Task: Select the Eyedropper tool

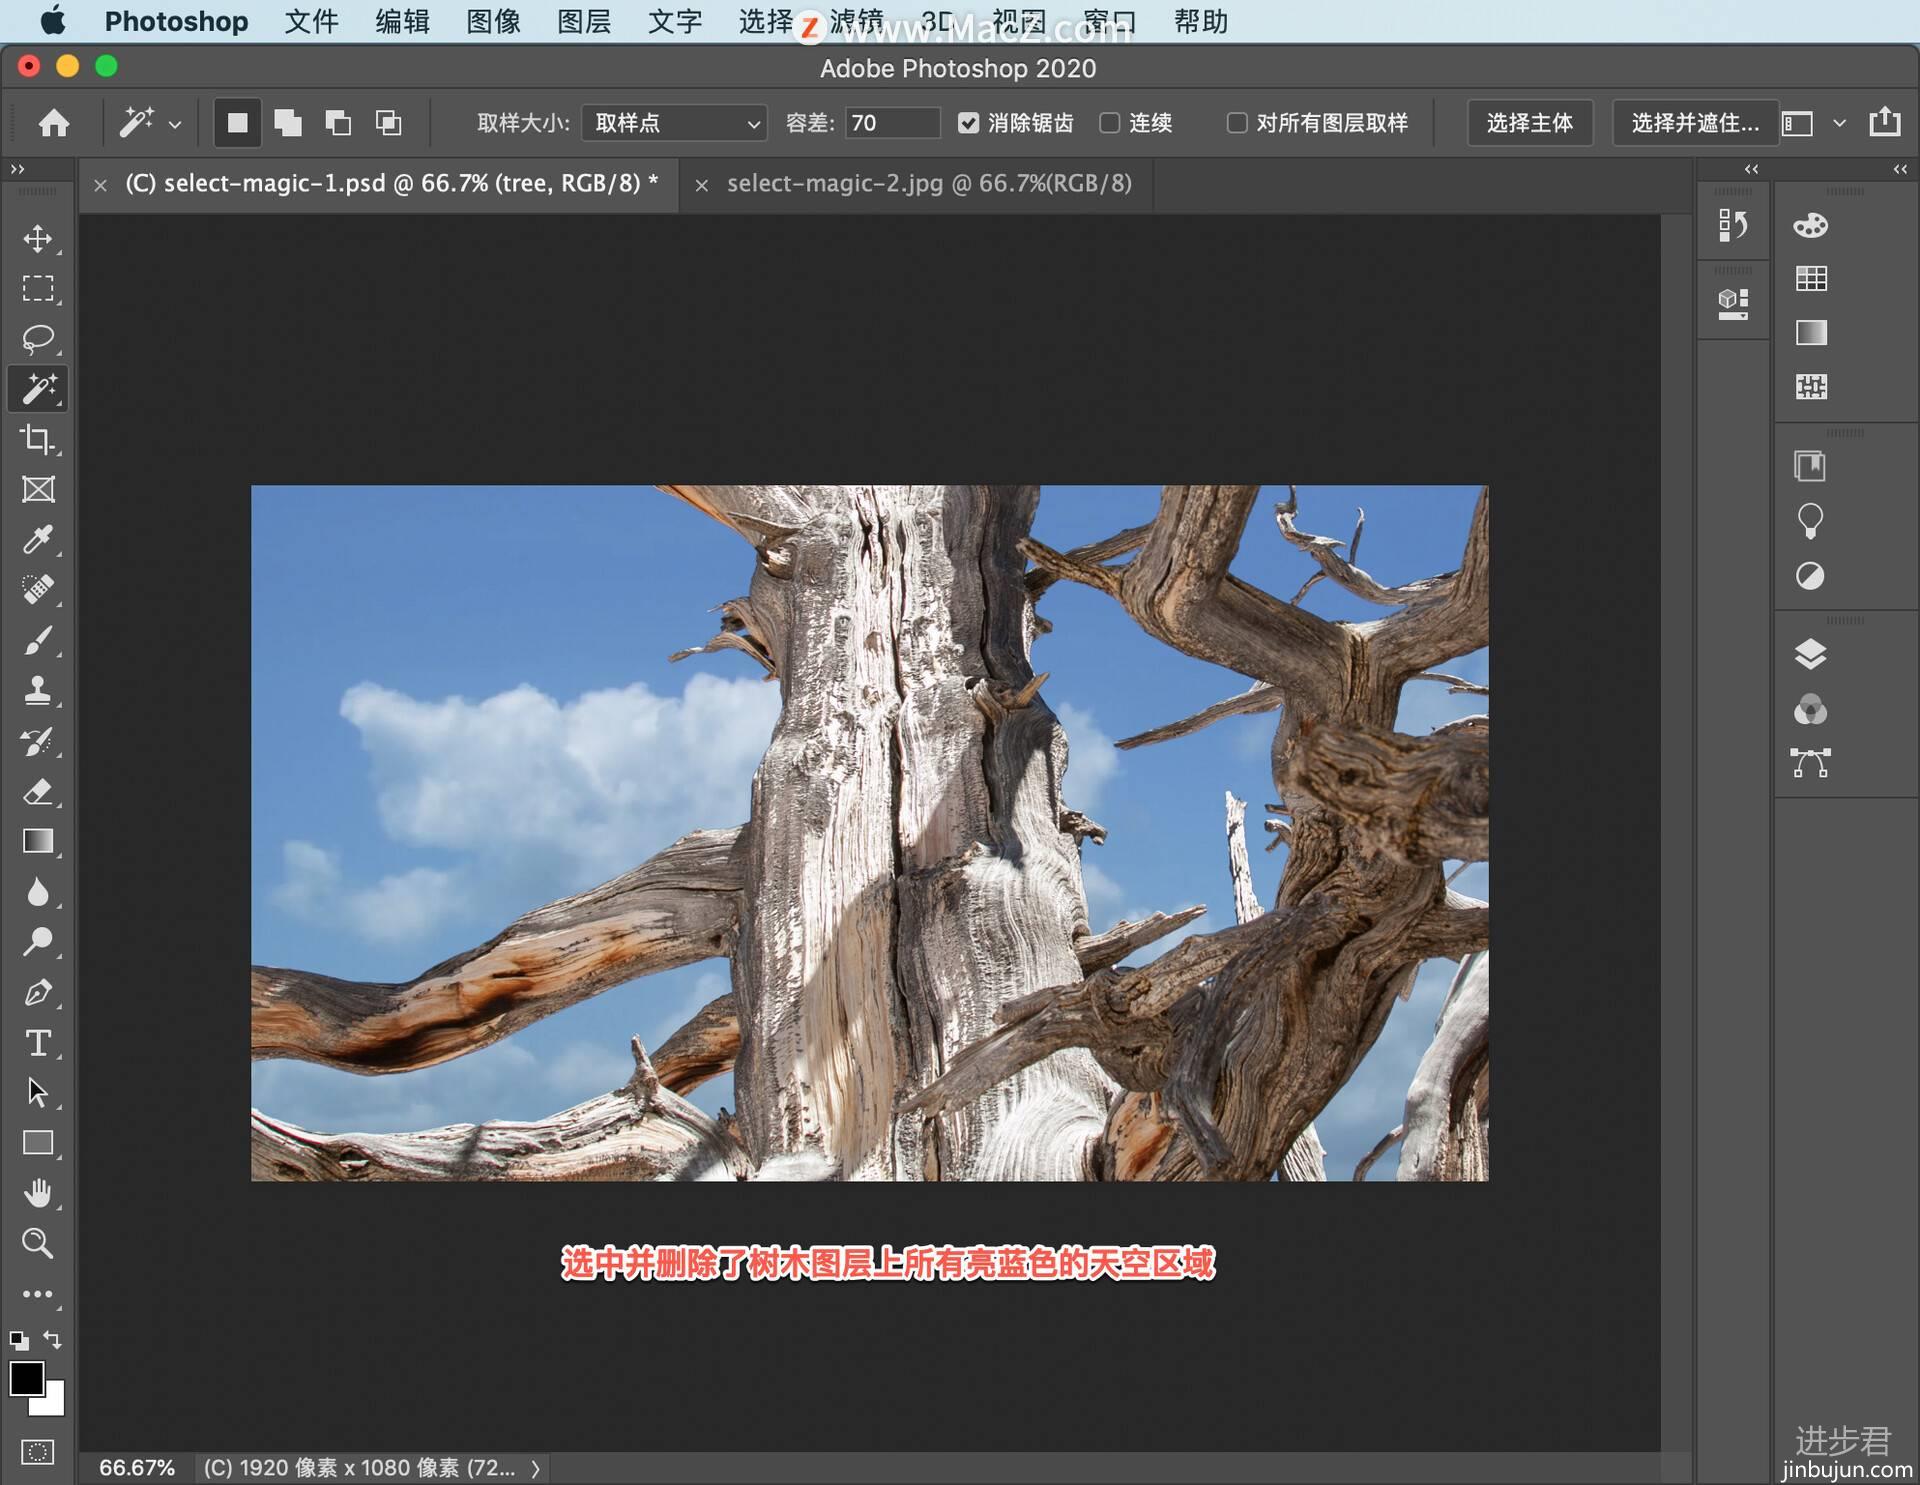Action: 38,539
